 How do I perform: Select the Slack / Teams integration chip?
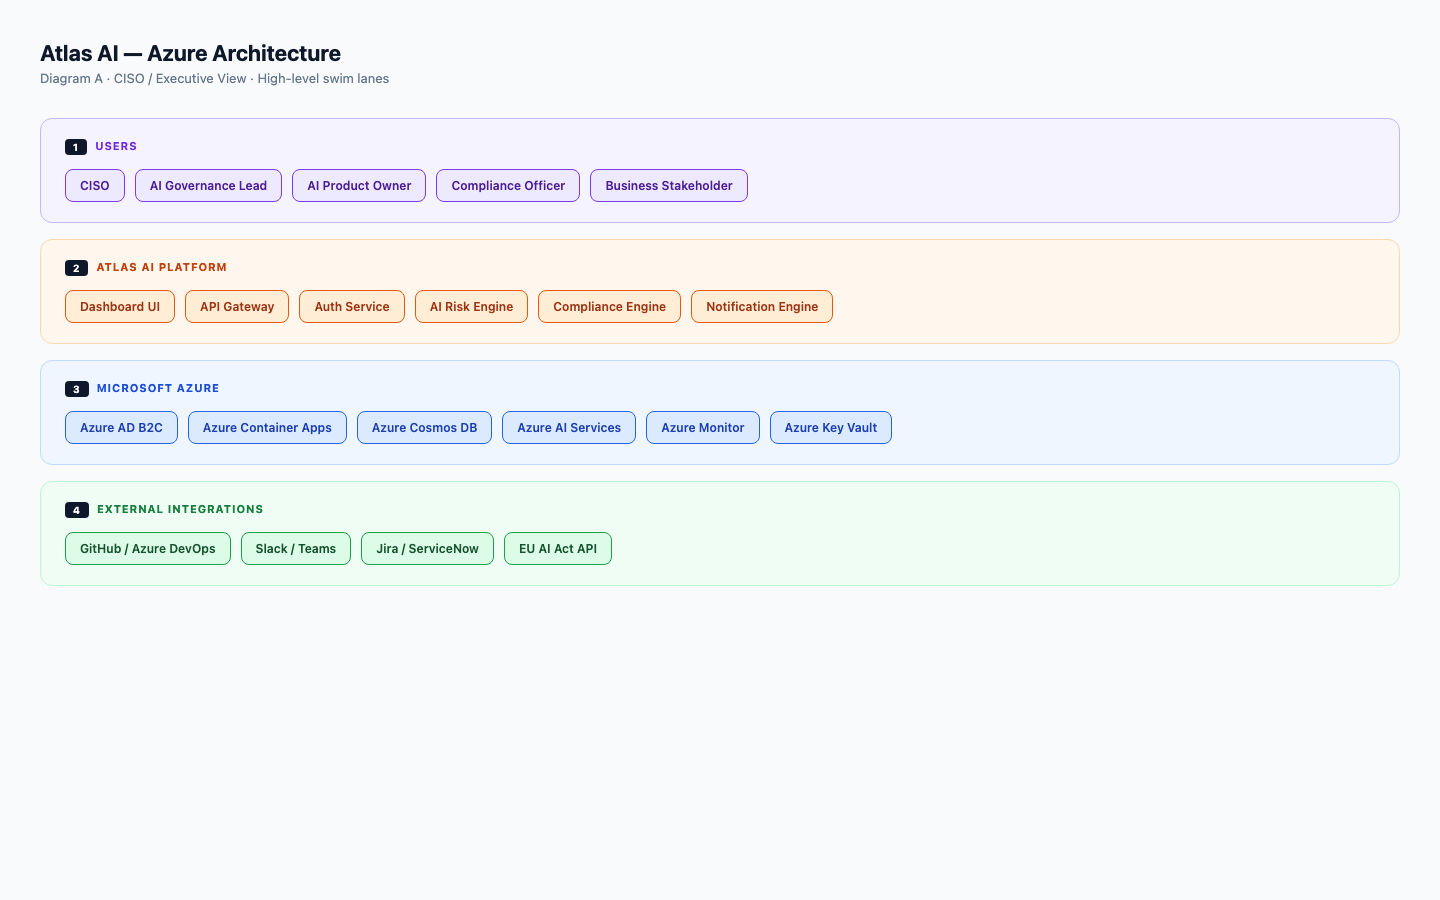click(296, 549)
